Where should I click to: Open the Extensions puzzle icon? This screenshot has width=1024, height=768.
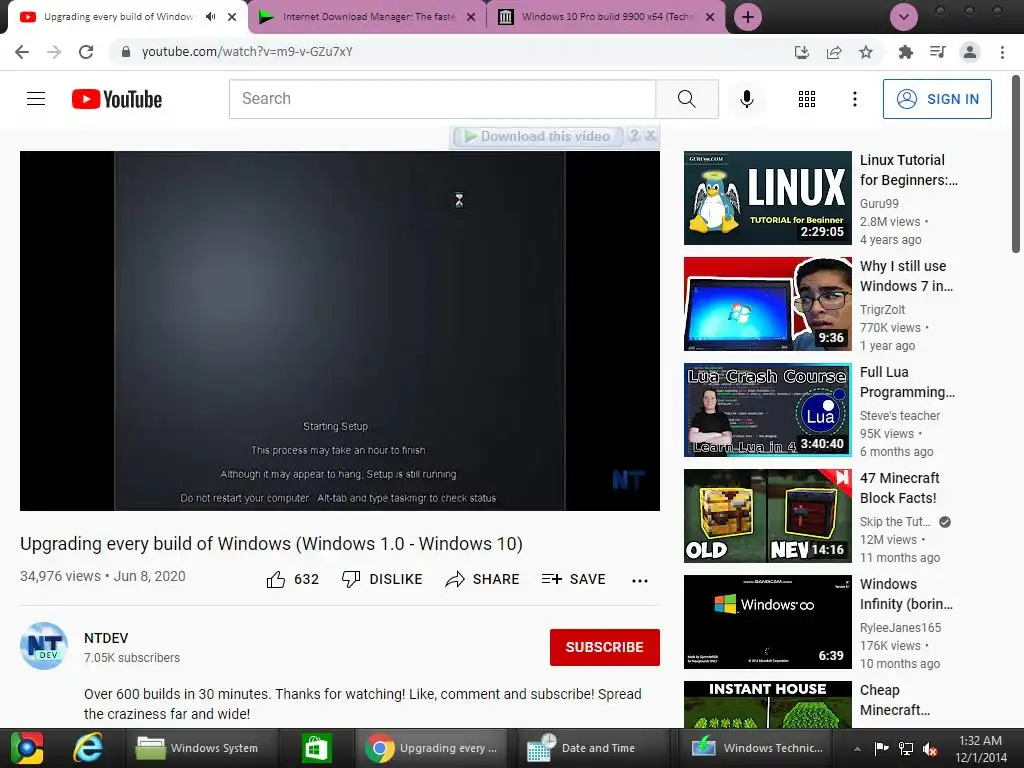pyautogui.click(x=906, y=52)
